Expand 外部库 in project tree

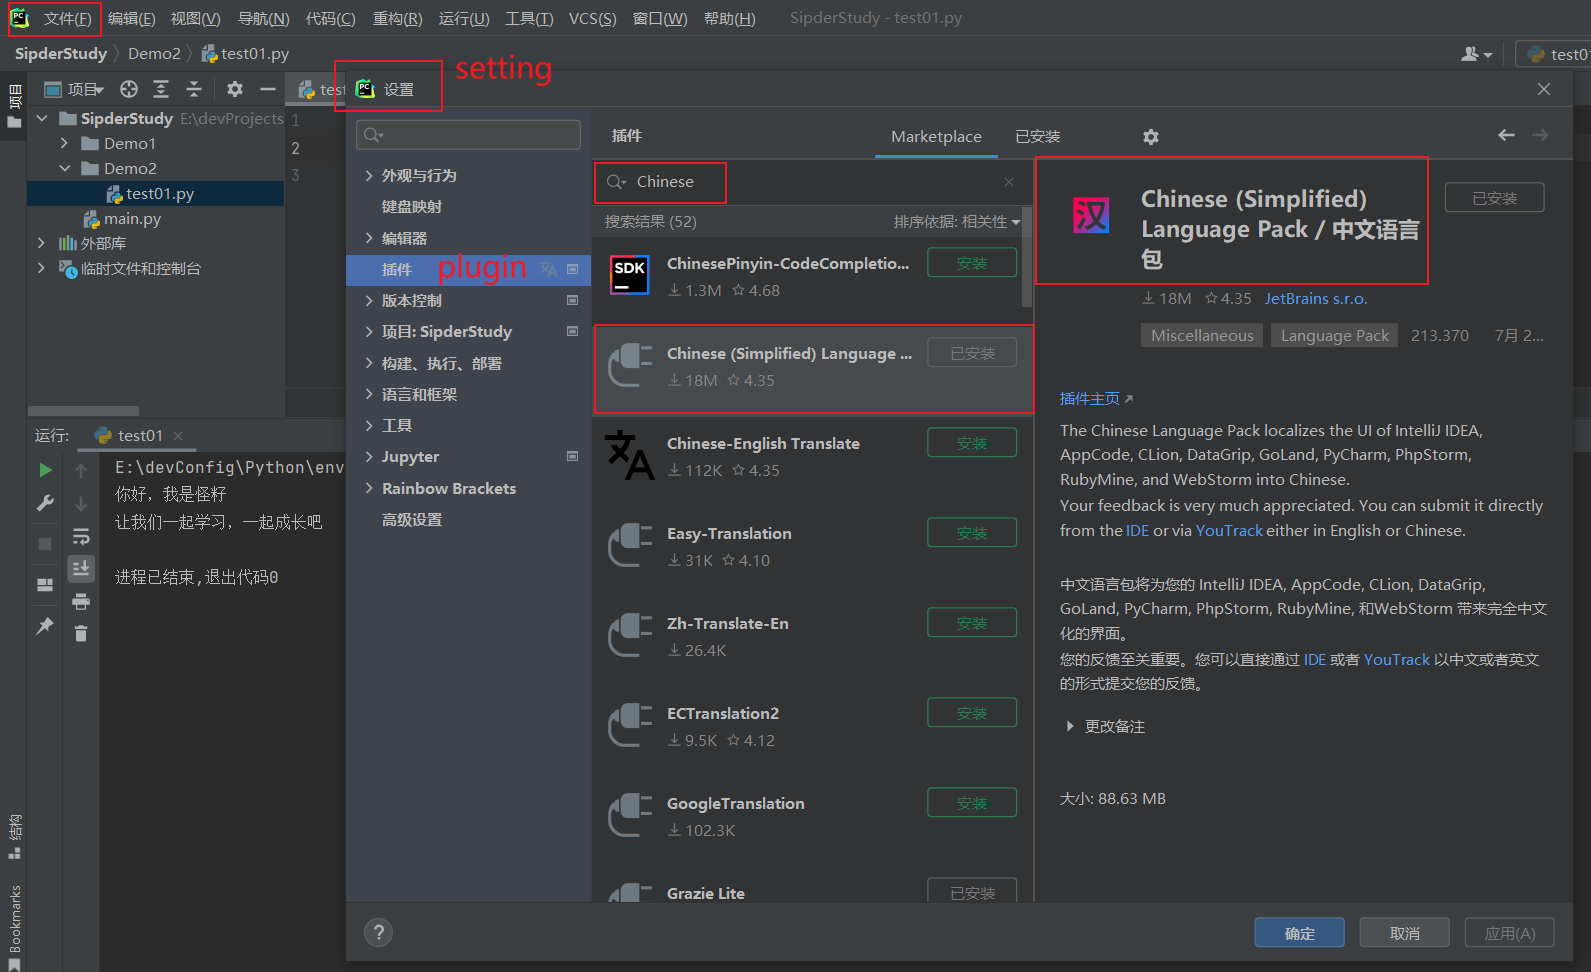click(x=41, y=244)
